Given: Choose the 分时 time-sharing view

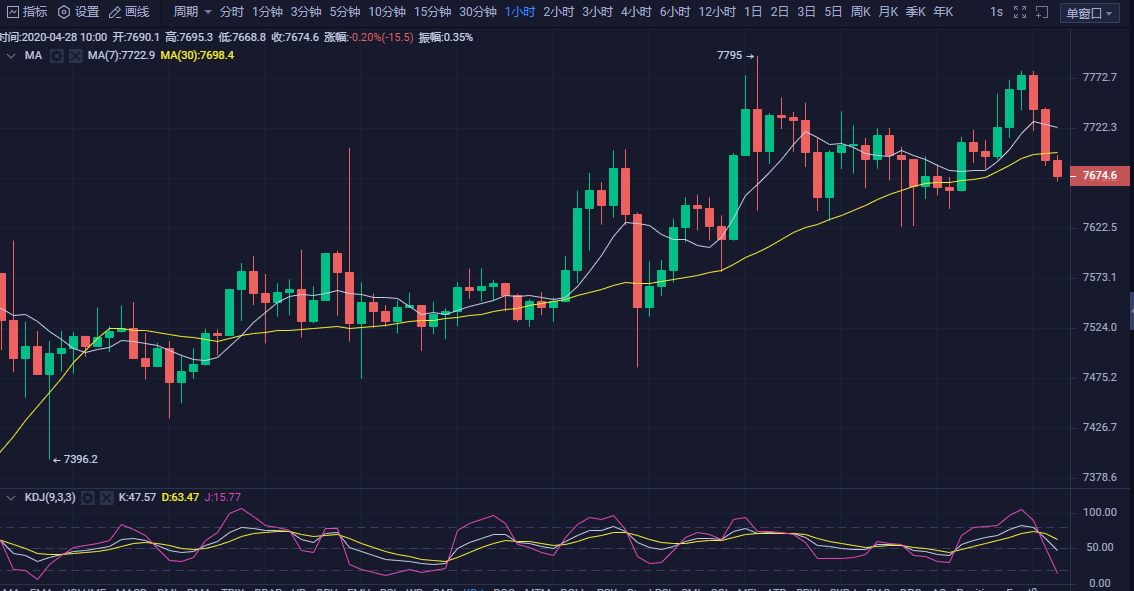Looking at the screenshot, I should point(231,12).
